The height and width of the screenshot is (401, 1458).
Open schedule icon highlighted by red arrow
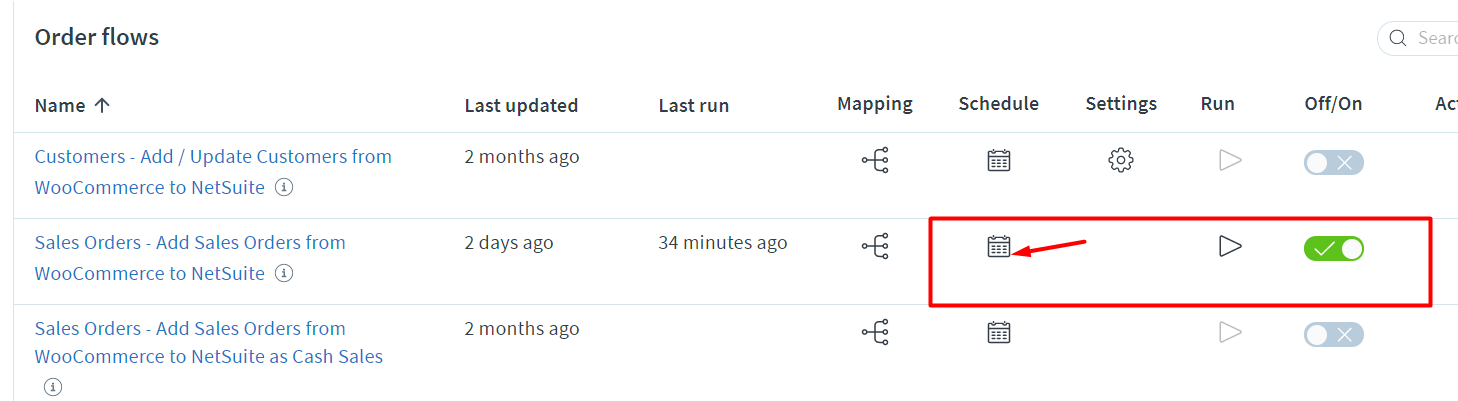pyautogui.click(x=999, y=246)
